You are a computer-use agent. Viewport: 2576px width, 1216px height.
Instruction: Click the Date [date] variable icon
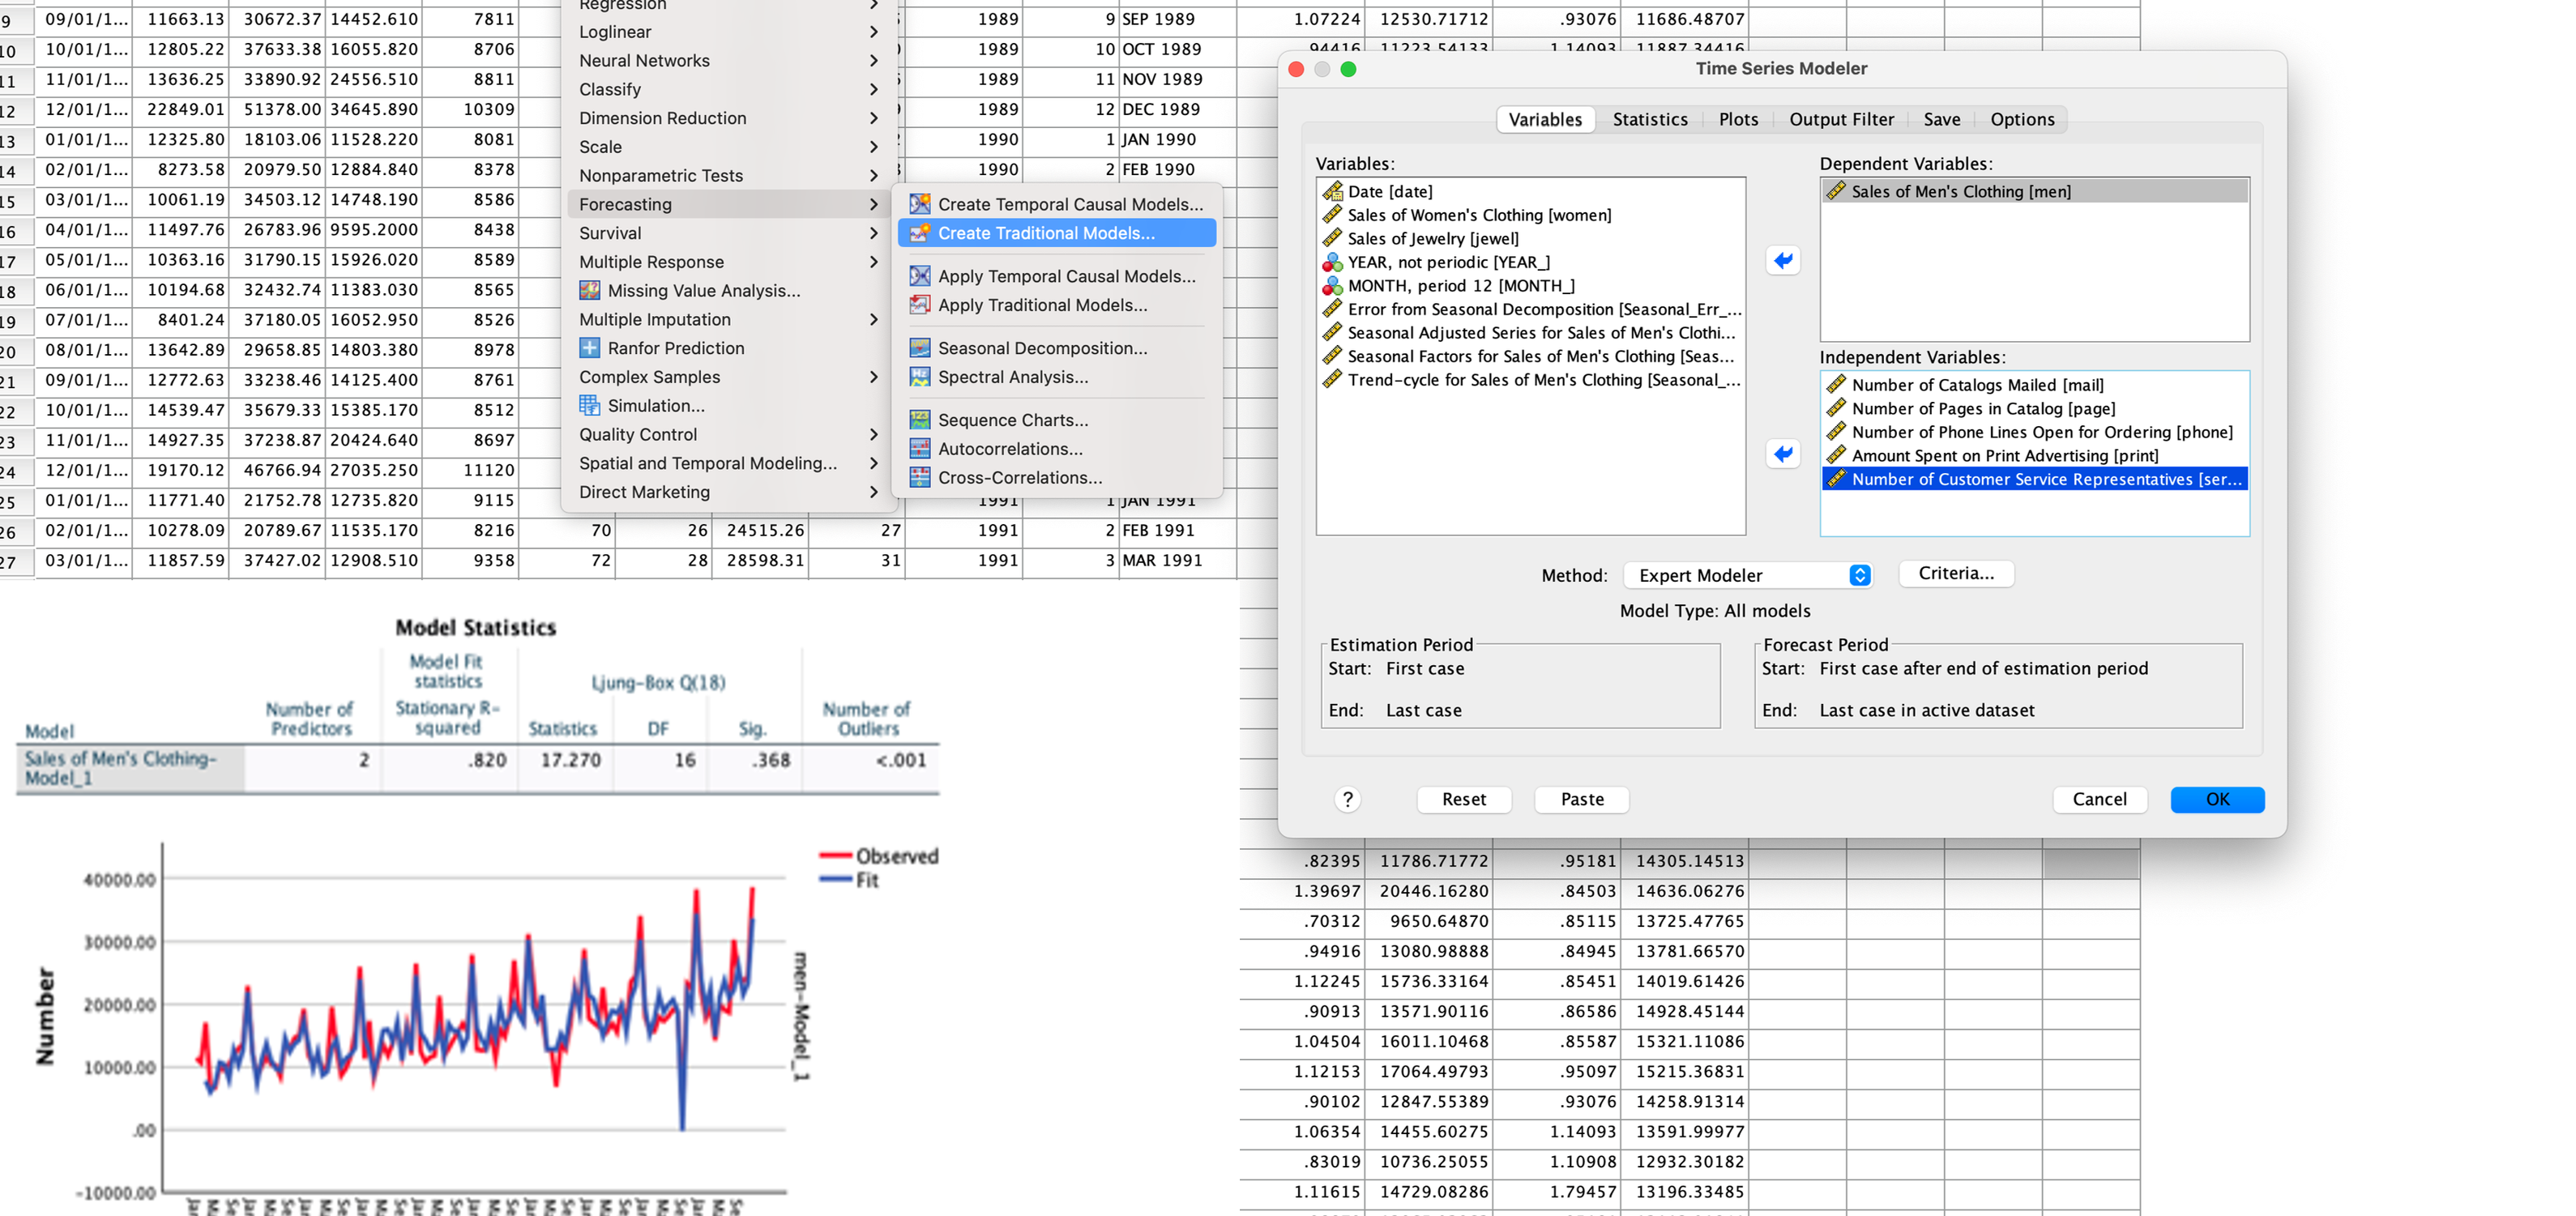point(1332,191)
